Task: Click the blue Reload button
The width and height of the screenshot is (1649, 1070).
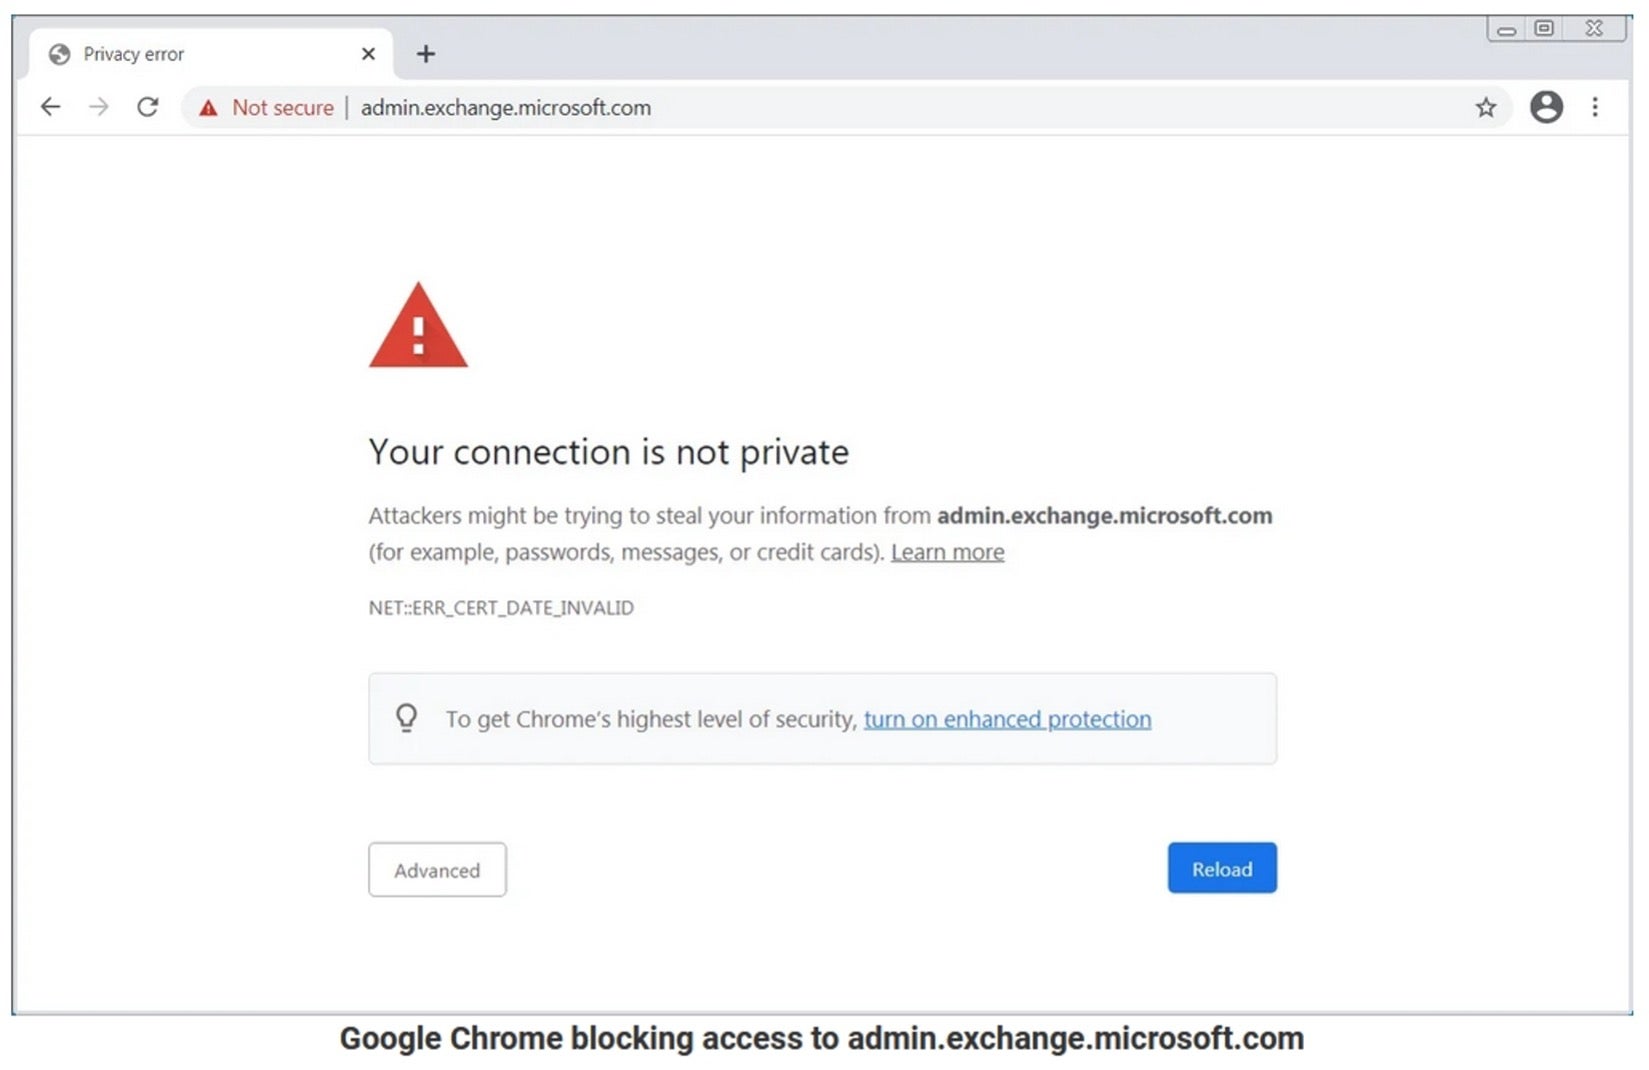Action: [x=1222, y=868]
